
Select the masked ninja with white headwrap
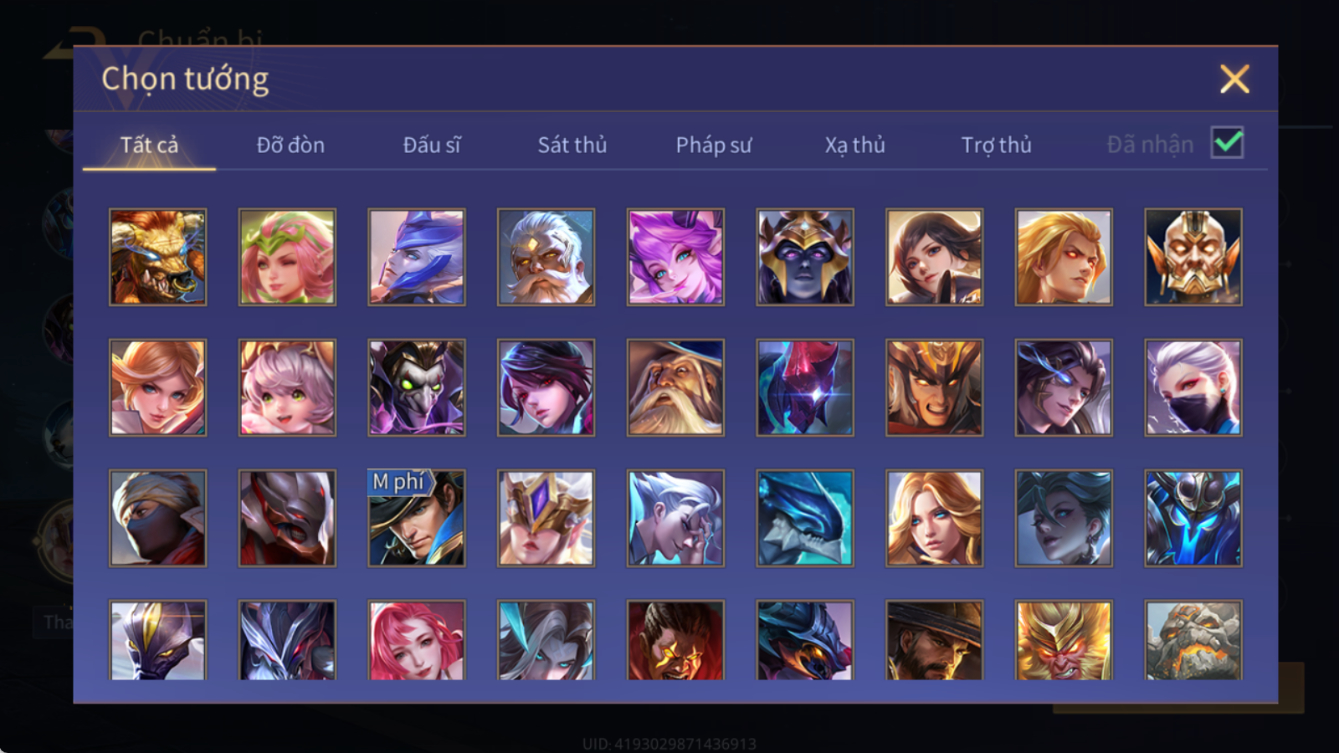pos(158,518)
